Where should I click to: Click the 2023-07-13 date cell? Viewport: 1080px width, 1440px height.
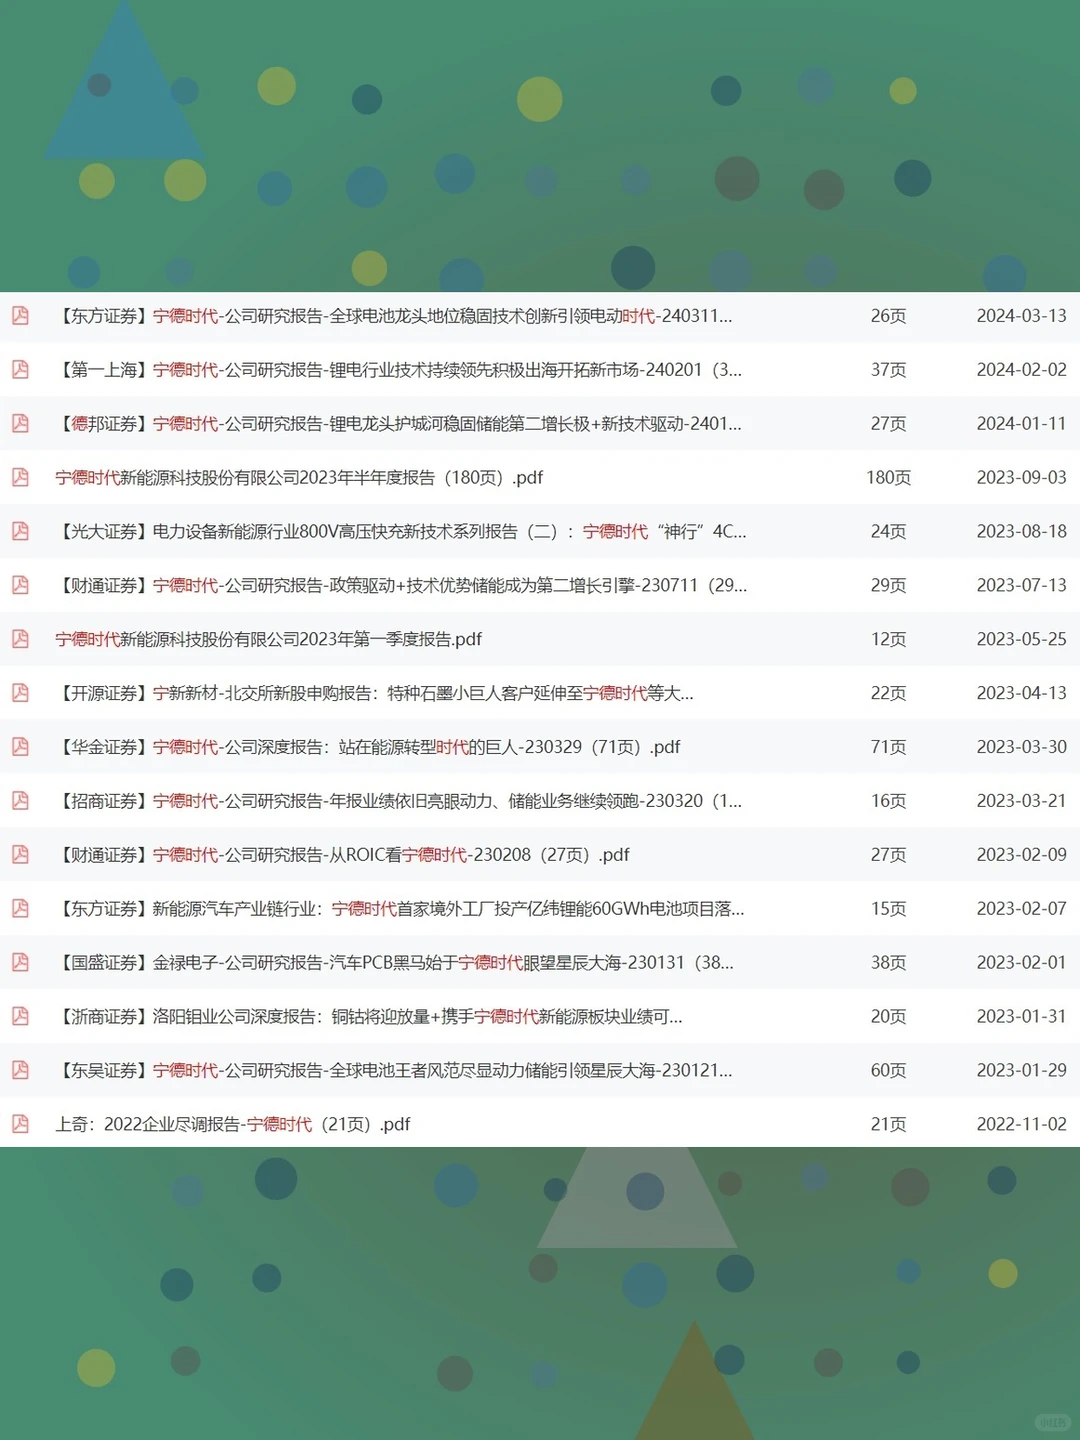(1022, 586)
